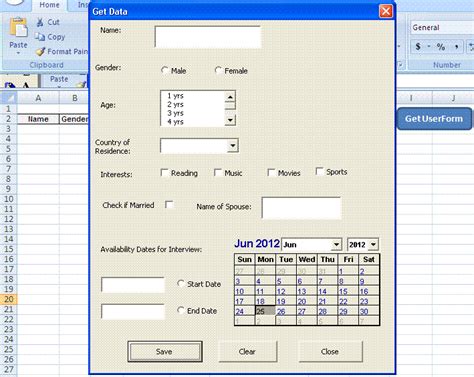Click the Clear button

pos(248,351)
